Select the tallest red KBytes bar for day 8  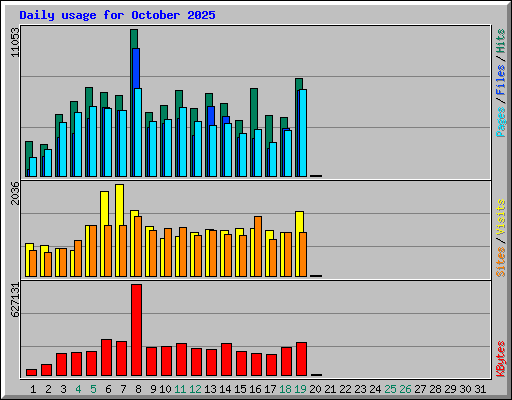tap(136, 330)
